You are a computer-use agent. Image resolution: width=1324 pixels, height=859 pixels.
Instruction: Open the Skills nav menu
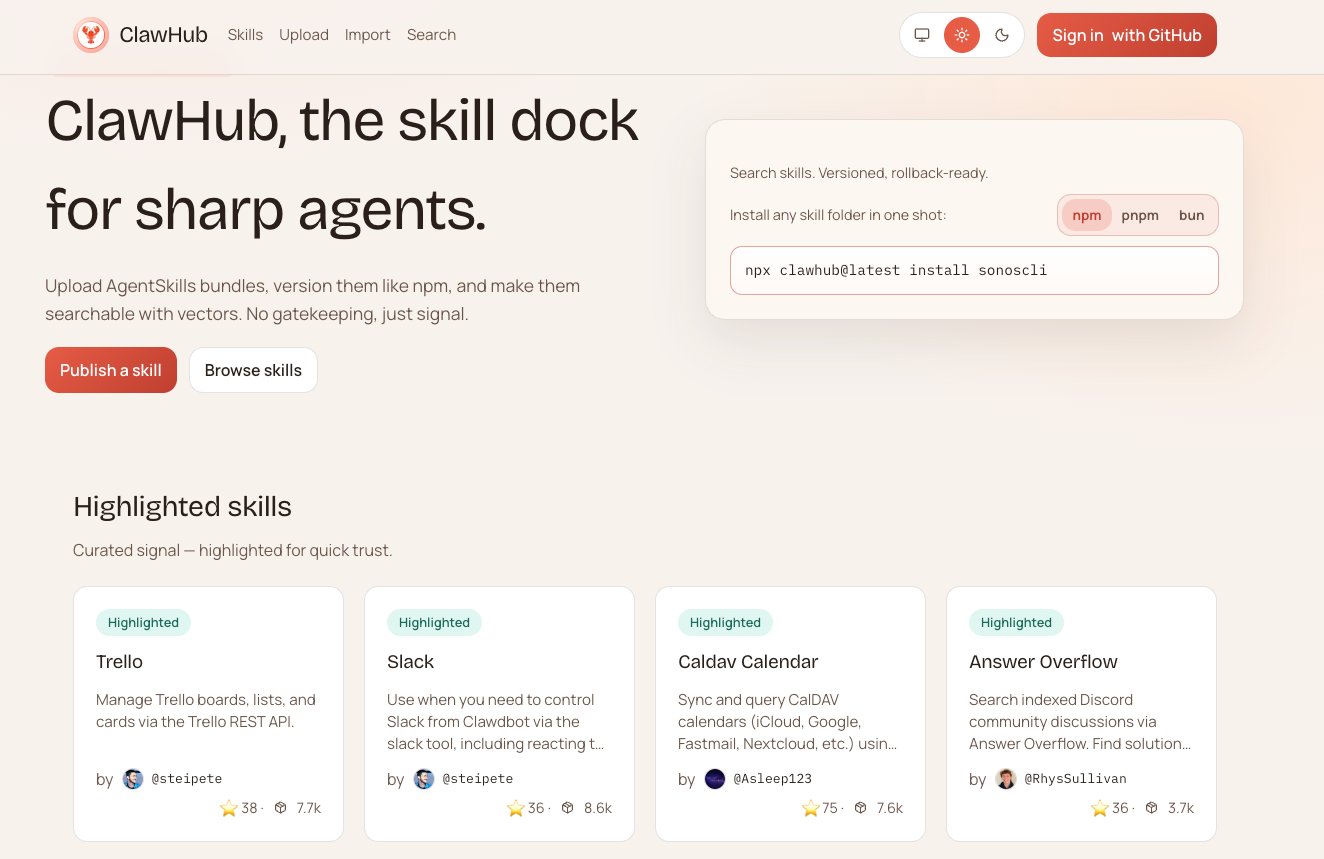pos(245,35)
